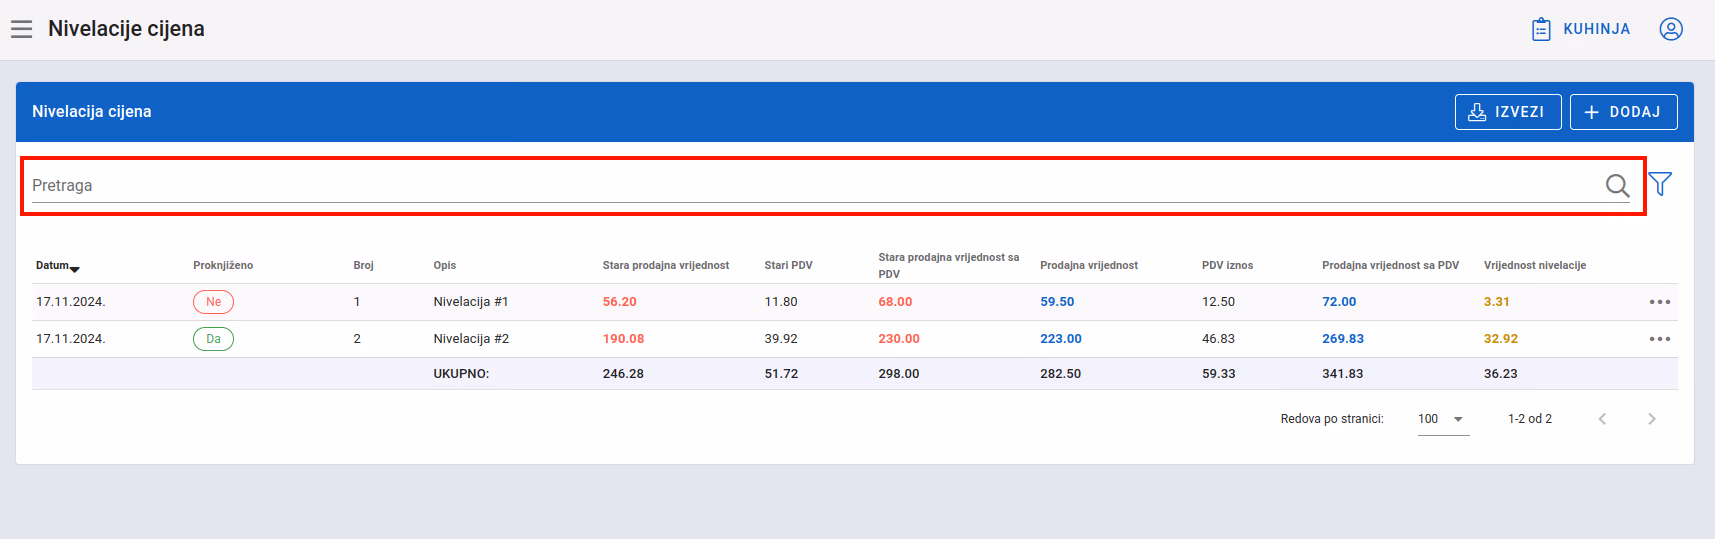The image size is (1715, 539).
Task: Sort by the Stara prodajna vrijednost header
Action: coord(665,266)
